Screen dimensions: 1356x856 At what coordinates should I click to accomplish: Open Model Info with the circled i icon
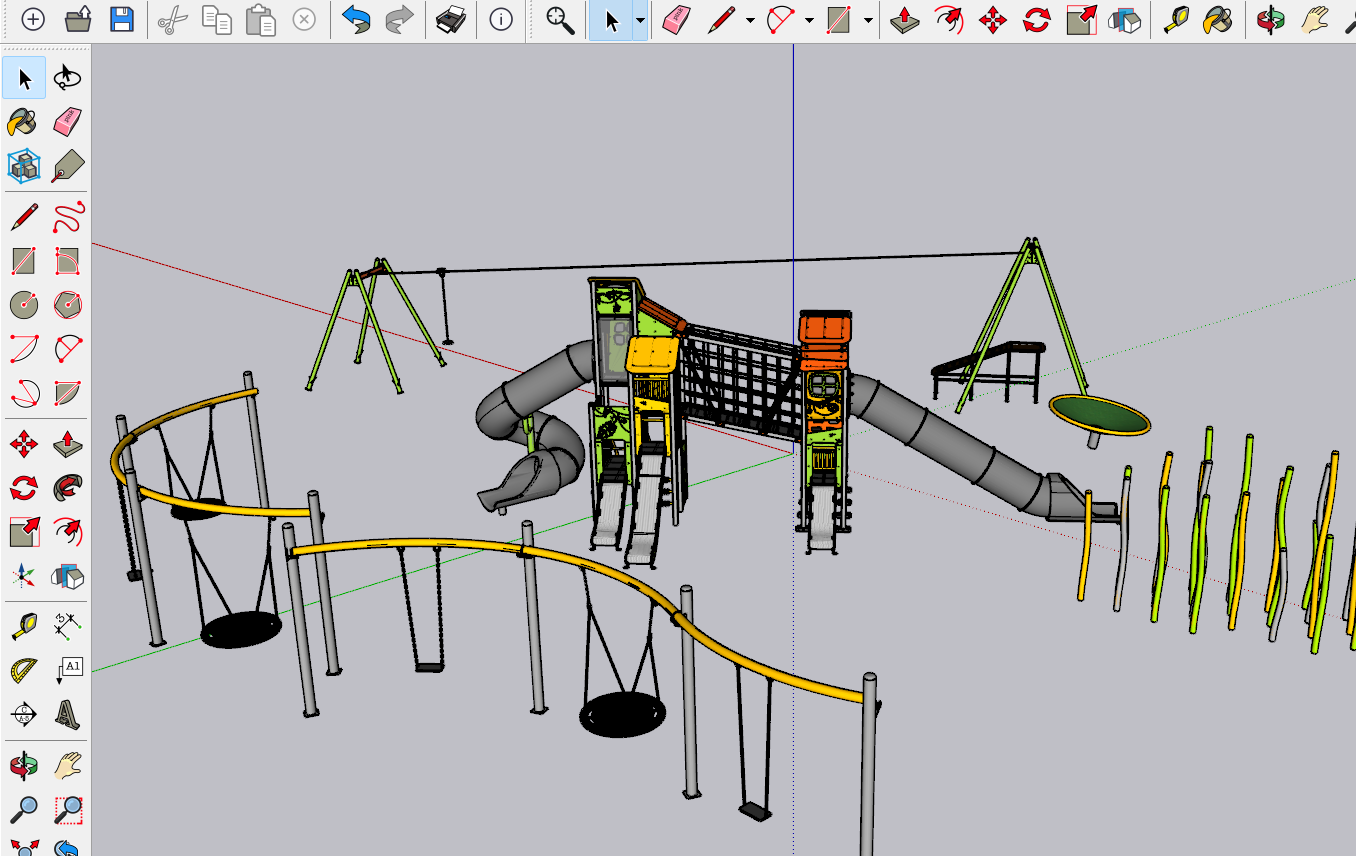click(x=501, y=20)
